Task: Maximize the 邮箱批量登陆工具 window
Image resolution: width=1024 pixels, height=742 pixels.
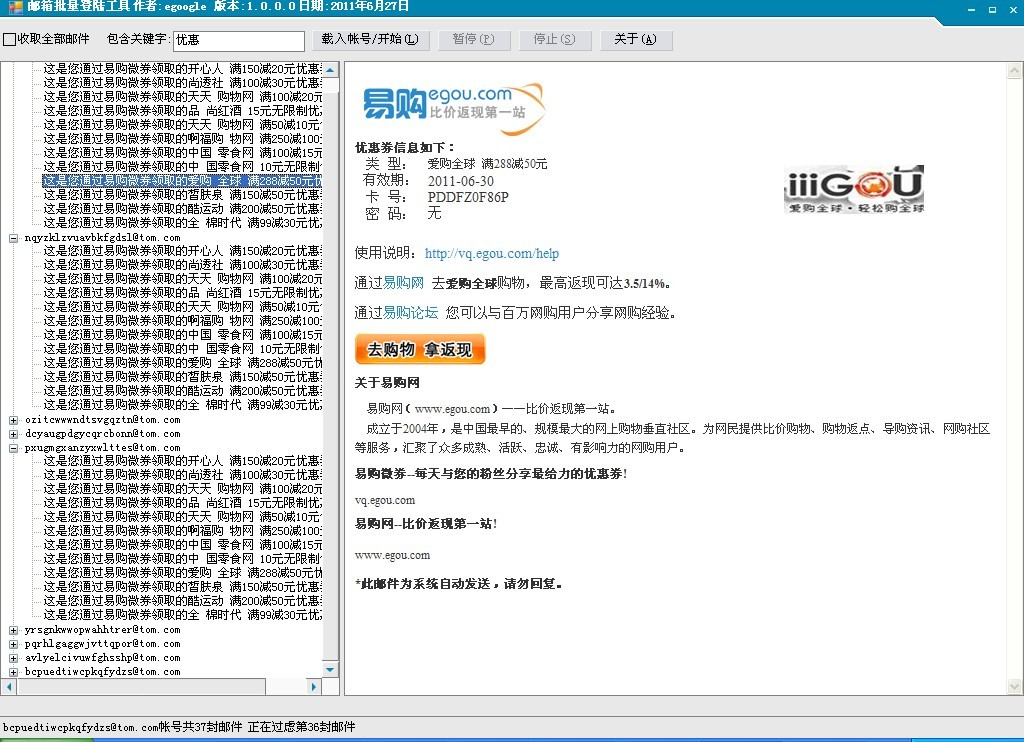Action: pos(993,9)
